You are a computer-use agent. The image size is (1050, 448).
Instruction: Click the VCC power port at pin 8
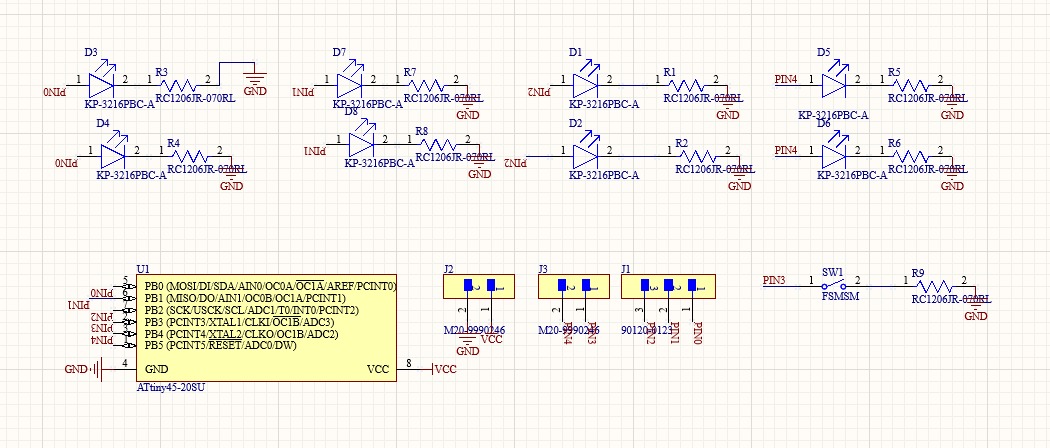point(445,369)
